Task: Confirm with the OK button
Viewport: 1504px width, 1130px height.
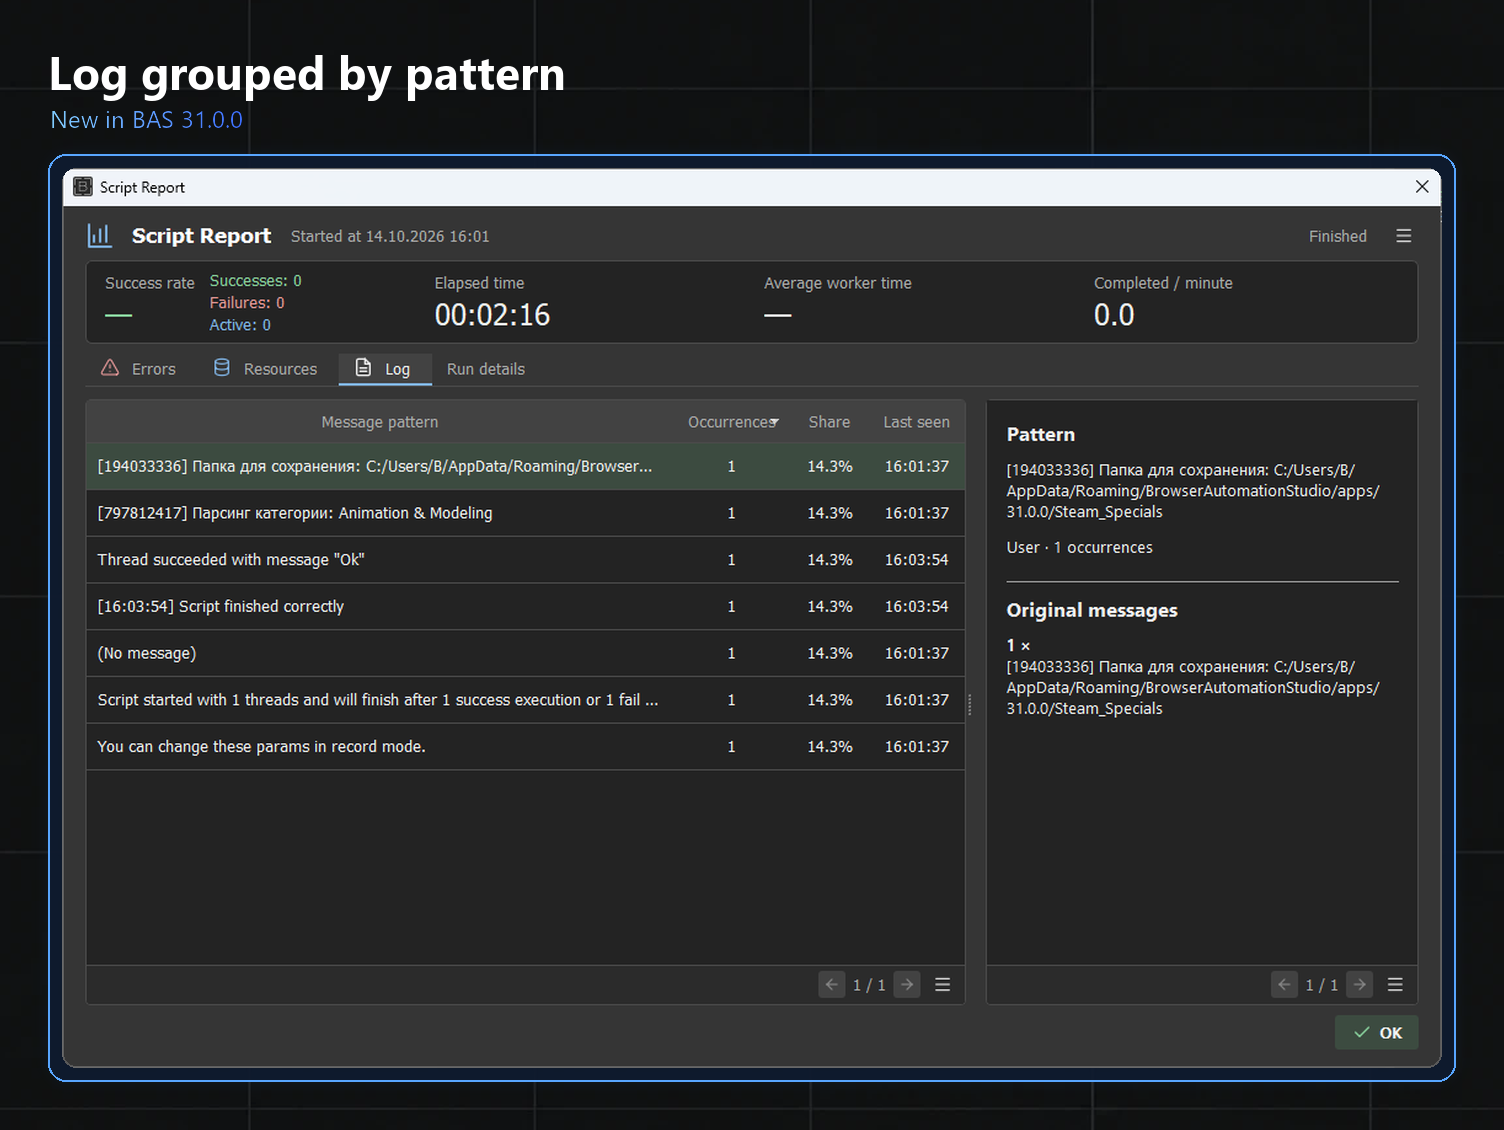Action: pos(1377,1033)
